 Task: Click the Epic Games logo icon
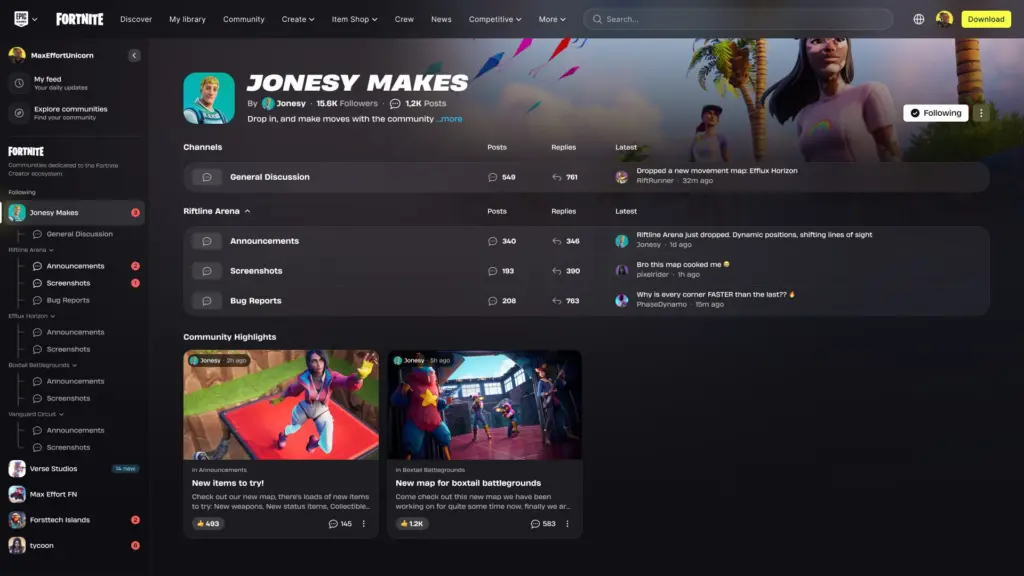pos(20,19)
